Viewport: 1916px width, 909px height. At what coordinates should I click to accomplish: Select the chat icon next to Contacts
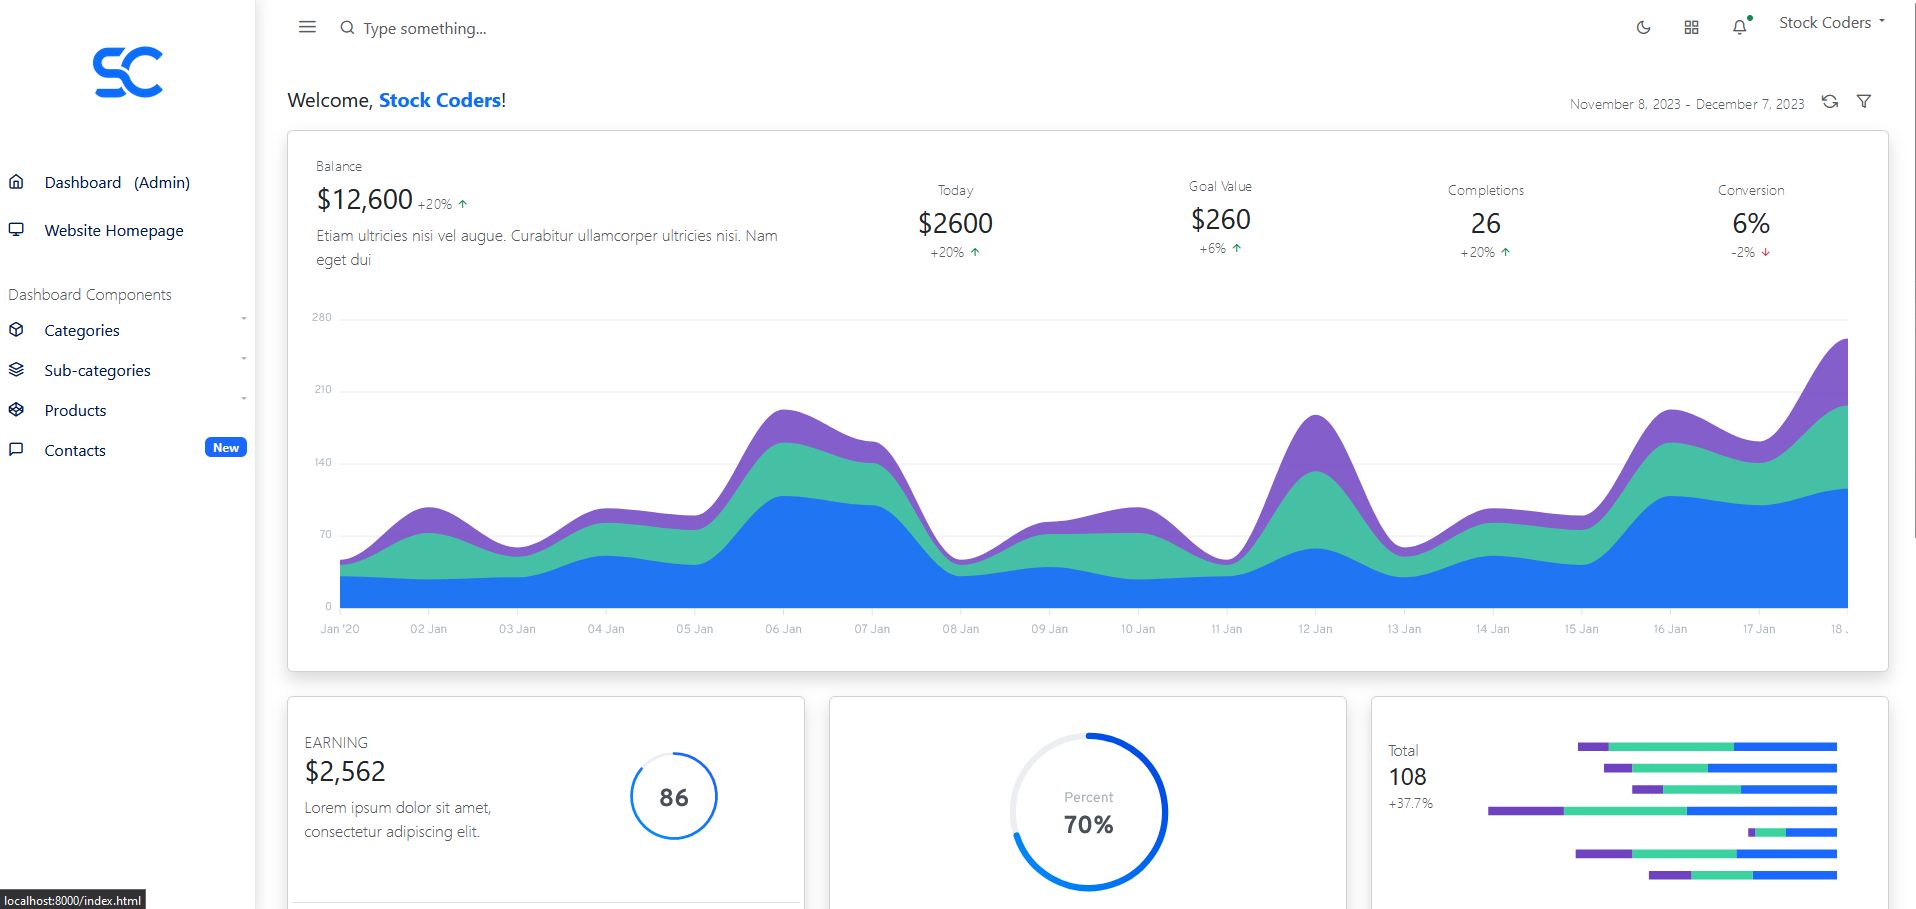coord(16,449)
